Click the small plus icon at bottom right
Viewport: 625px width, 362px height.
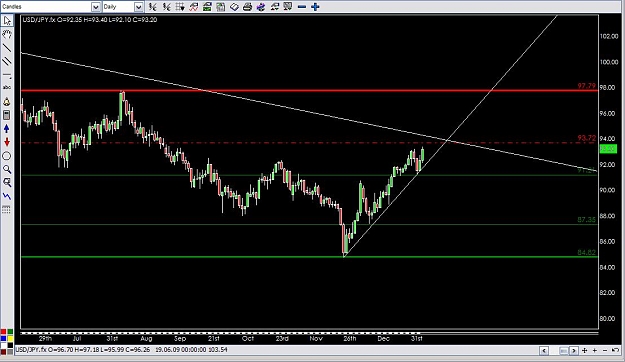(595, 350)
